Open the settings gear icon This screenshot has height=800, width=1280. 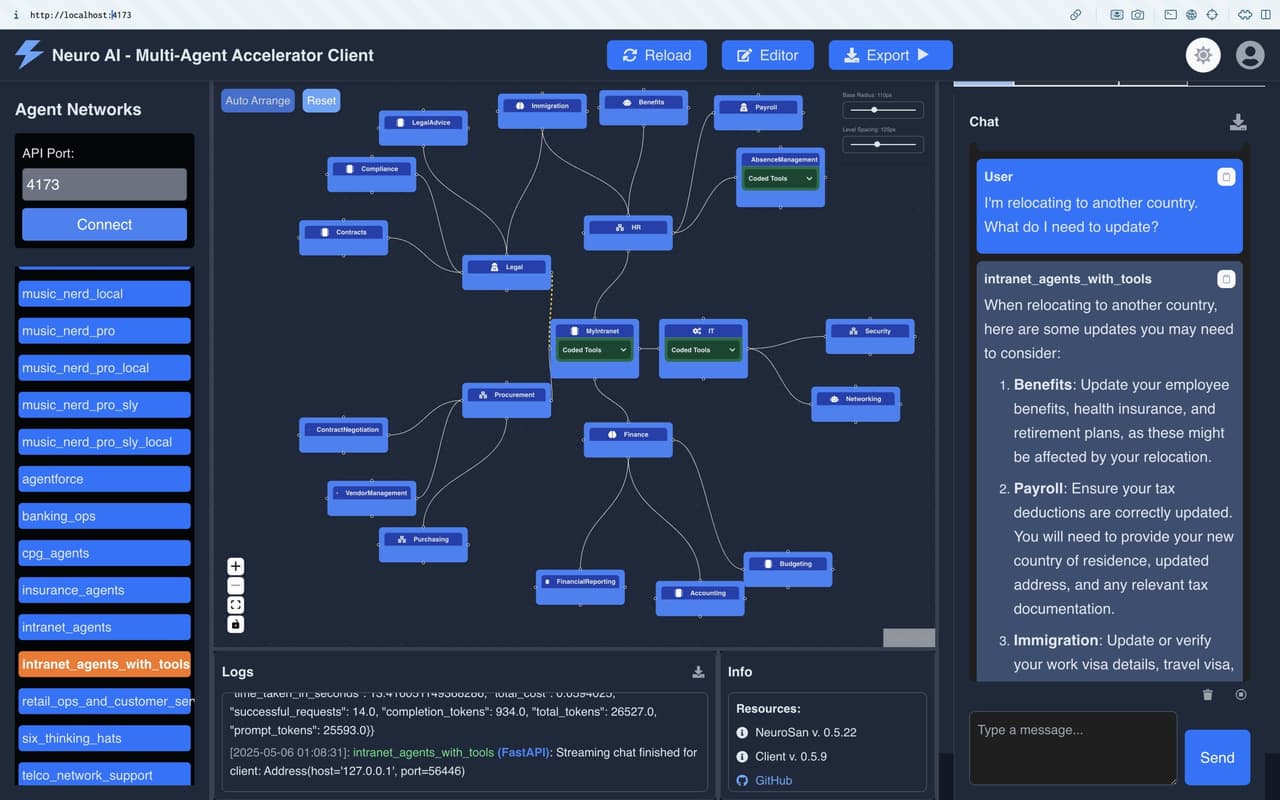1203,55
